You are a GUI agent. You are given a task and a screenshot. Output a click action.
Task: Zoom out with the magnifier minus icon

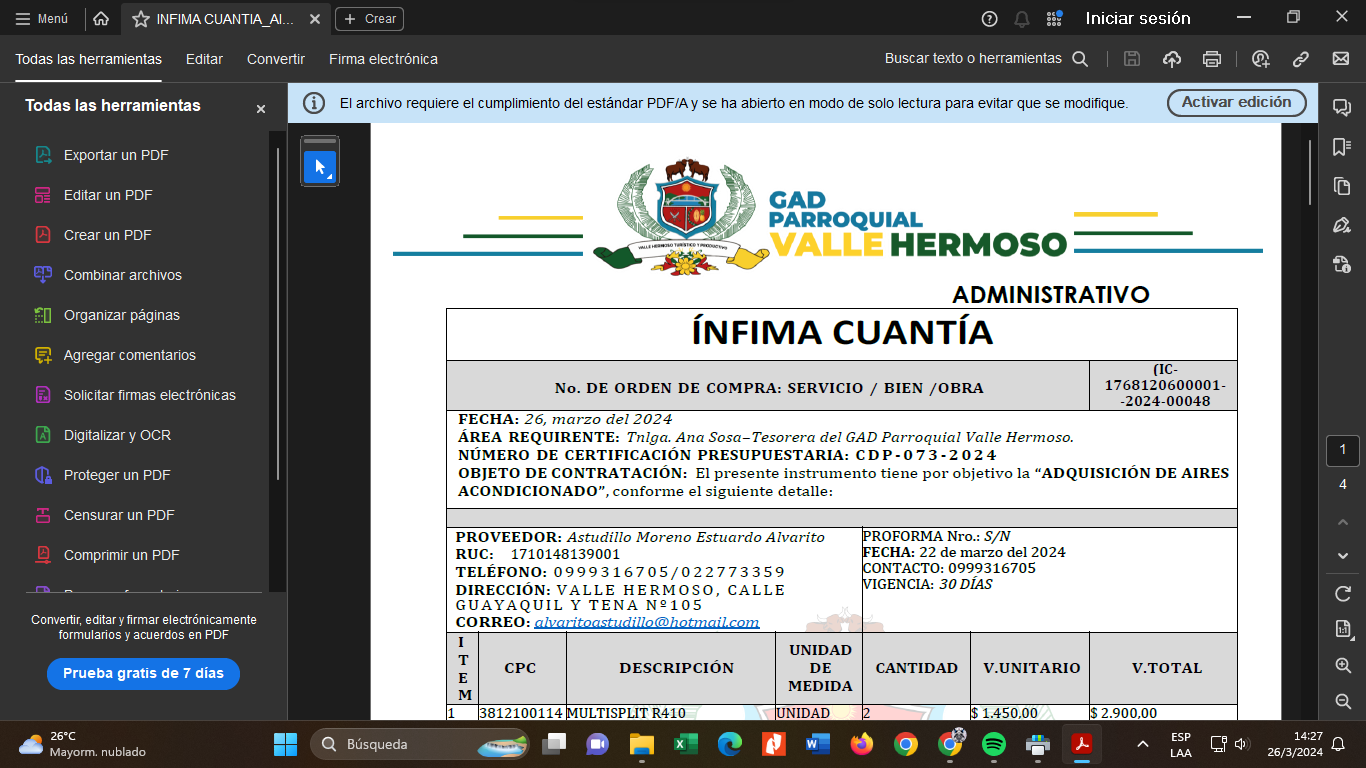click(1343, 701)
